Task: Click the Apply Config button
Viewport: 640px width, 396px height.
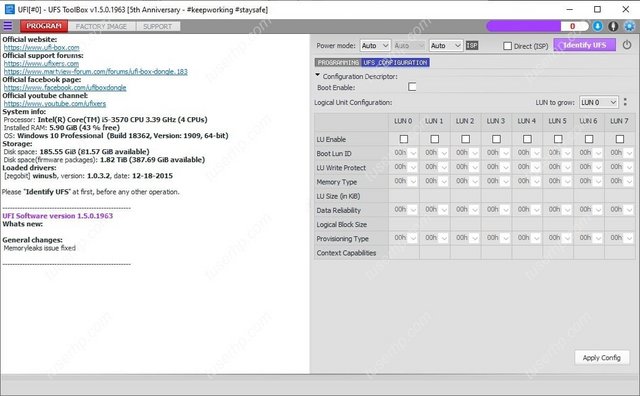Action: [x=602, y=358]
